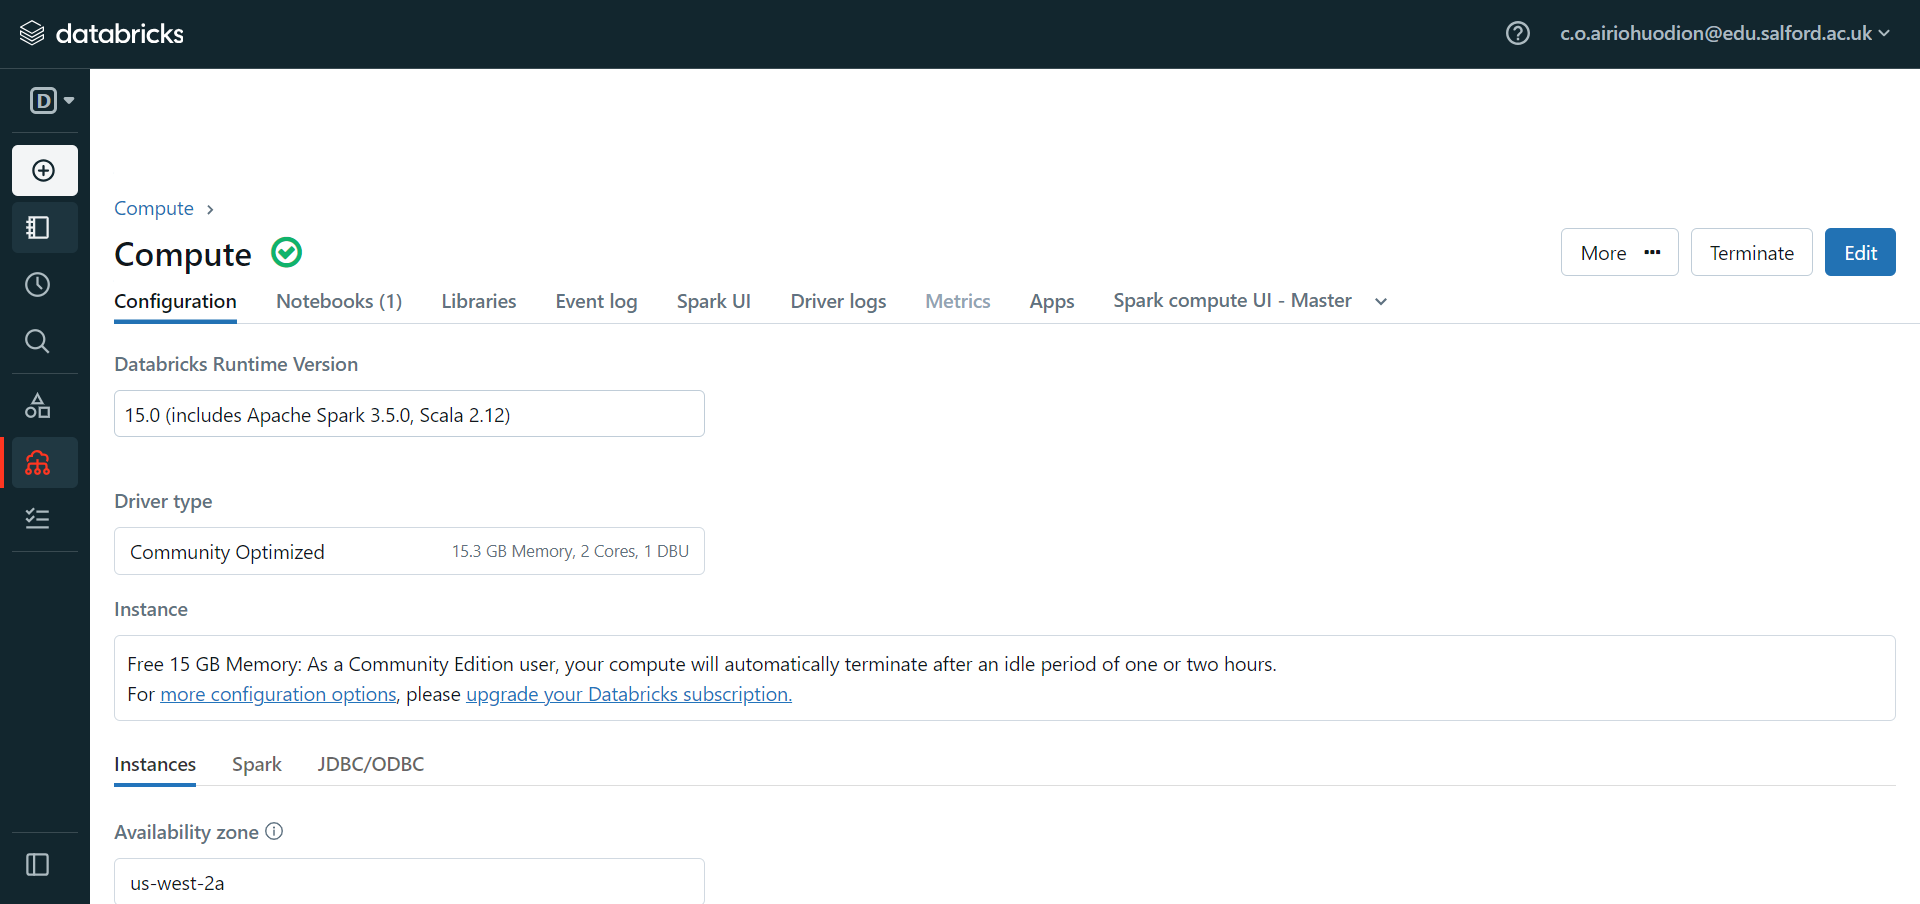Open the Spark UI tab

714,301
